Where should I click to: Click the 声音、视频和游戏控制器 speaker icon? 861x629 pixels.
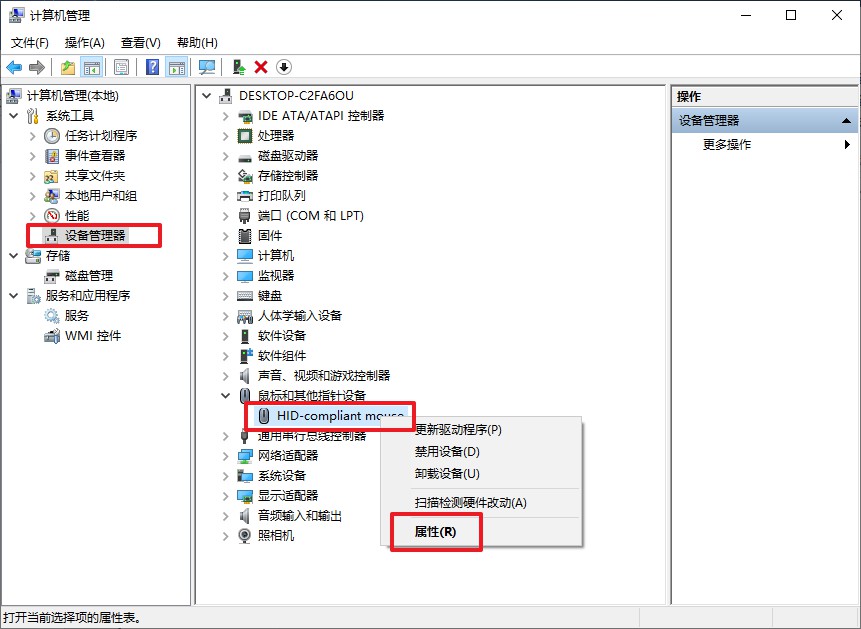(x=244, y=376)
